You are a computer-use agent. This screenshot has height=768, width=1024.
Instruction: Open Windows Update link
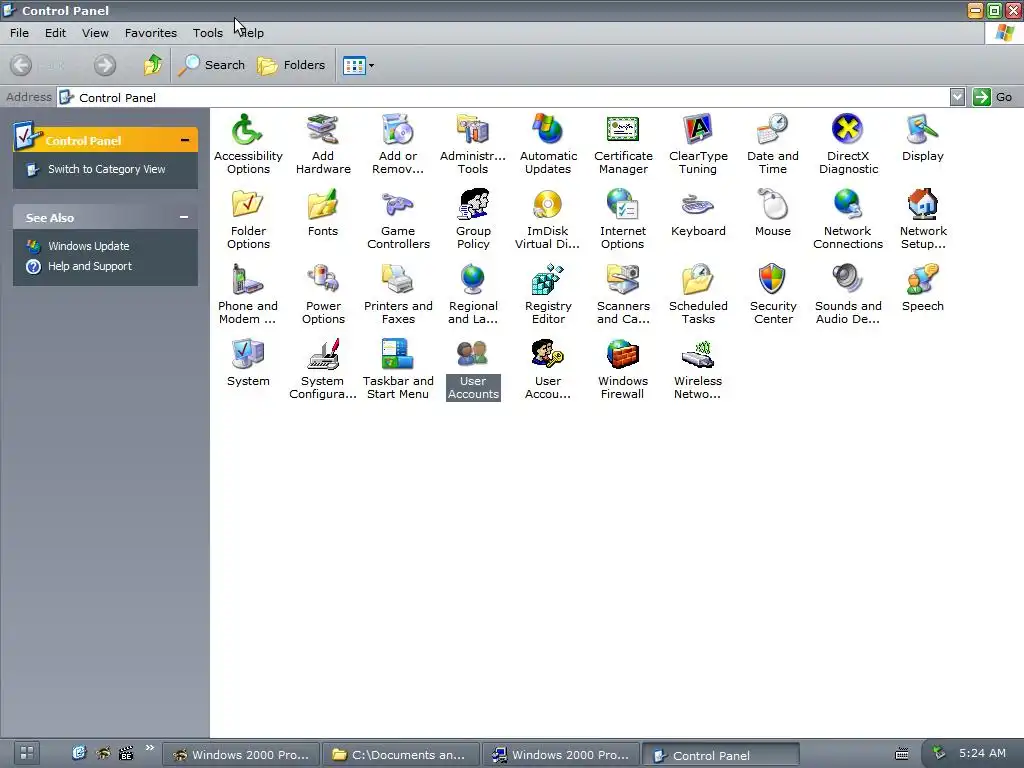pos(89,246)
